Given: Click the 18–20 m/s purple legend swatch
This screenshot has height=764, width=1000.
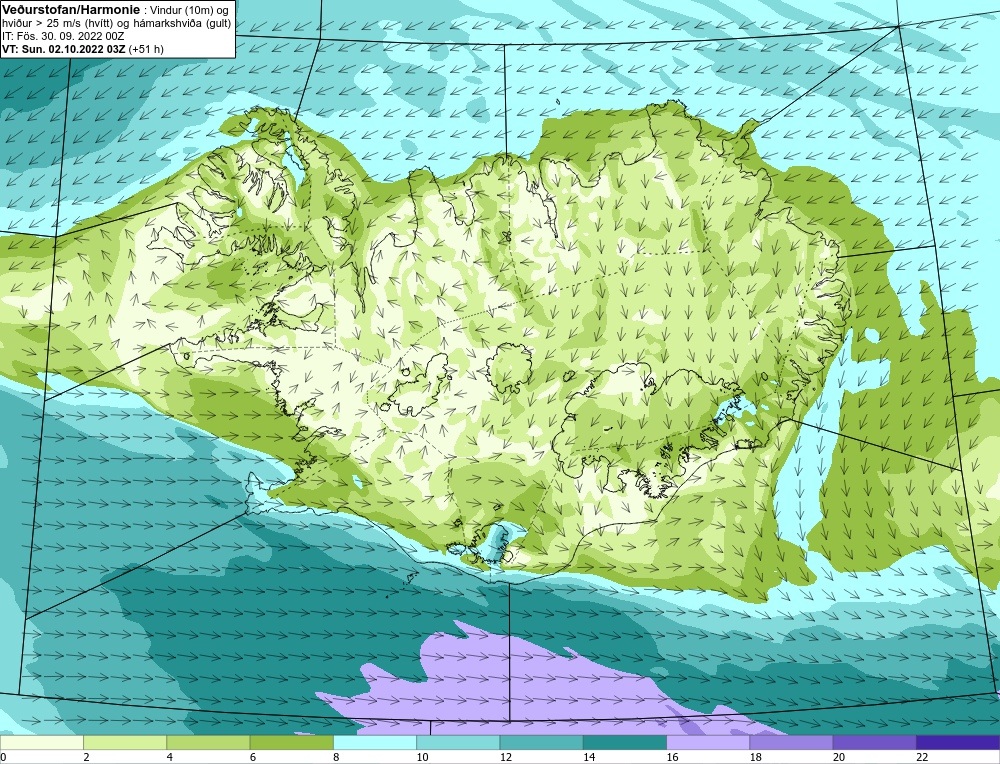Looking at the screenshot, I should [791, 742].
